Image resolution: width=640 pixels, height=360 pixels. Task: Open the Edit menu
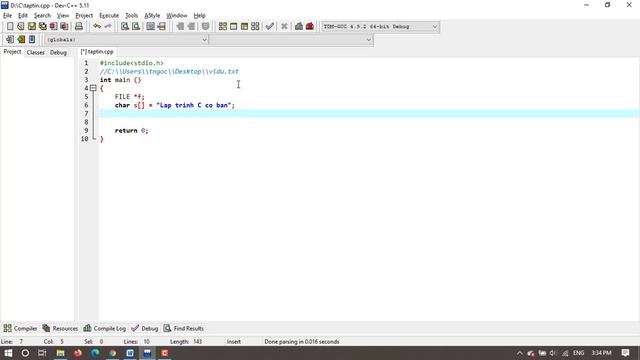pos(22,16)
